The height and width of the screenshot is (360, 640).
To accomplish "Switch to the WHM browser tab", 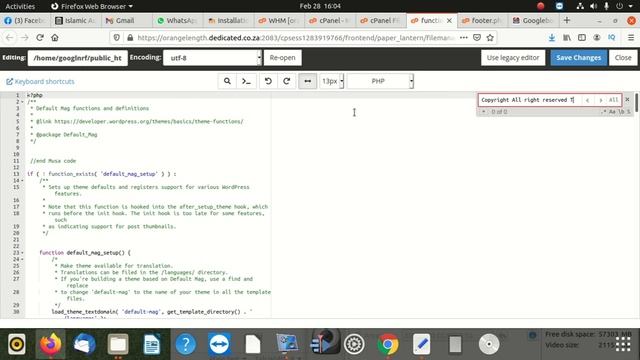I will (x=279, y=20).
